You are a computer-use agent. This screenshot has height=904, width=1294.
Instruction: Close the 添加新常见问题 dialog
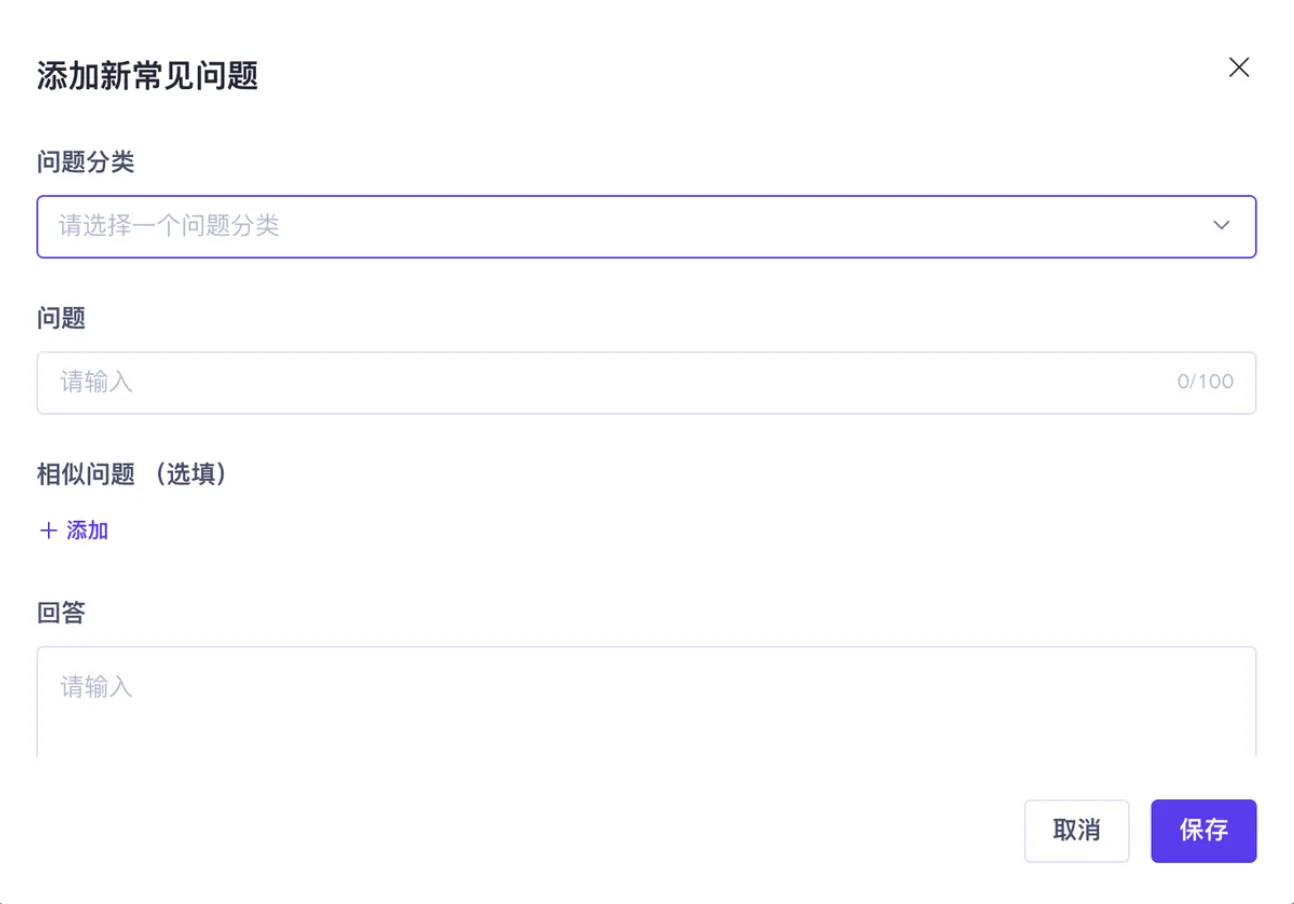[1239, 68]
